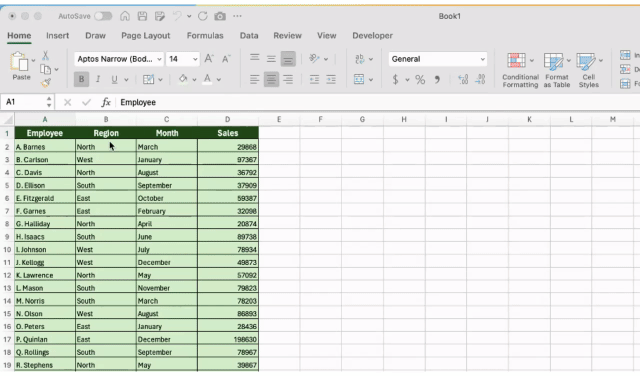
Task: Toggle Italic formatting
Action: coord(98,79)
